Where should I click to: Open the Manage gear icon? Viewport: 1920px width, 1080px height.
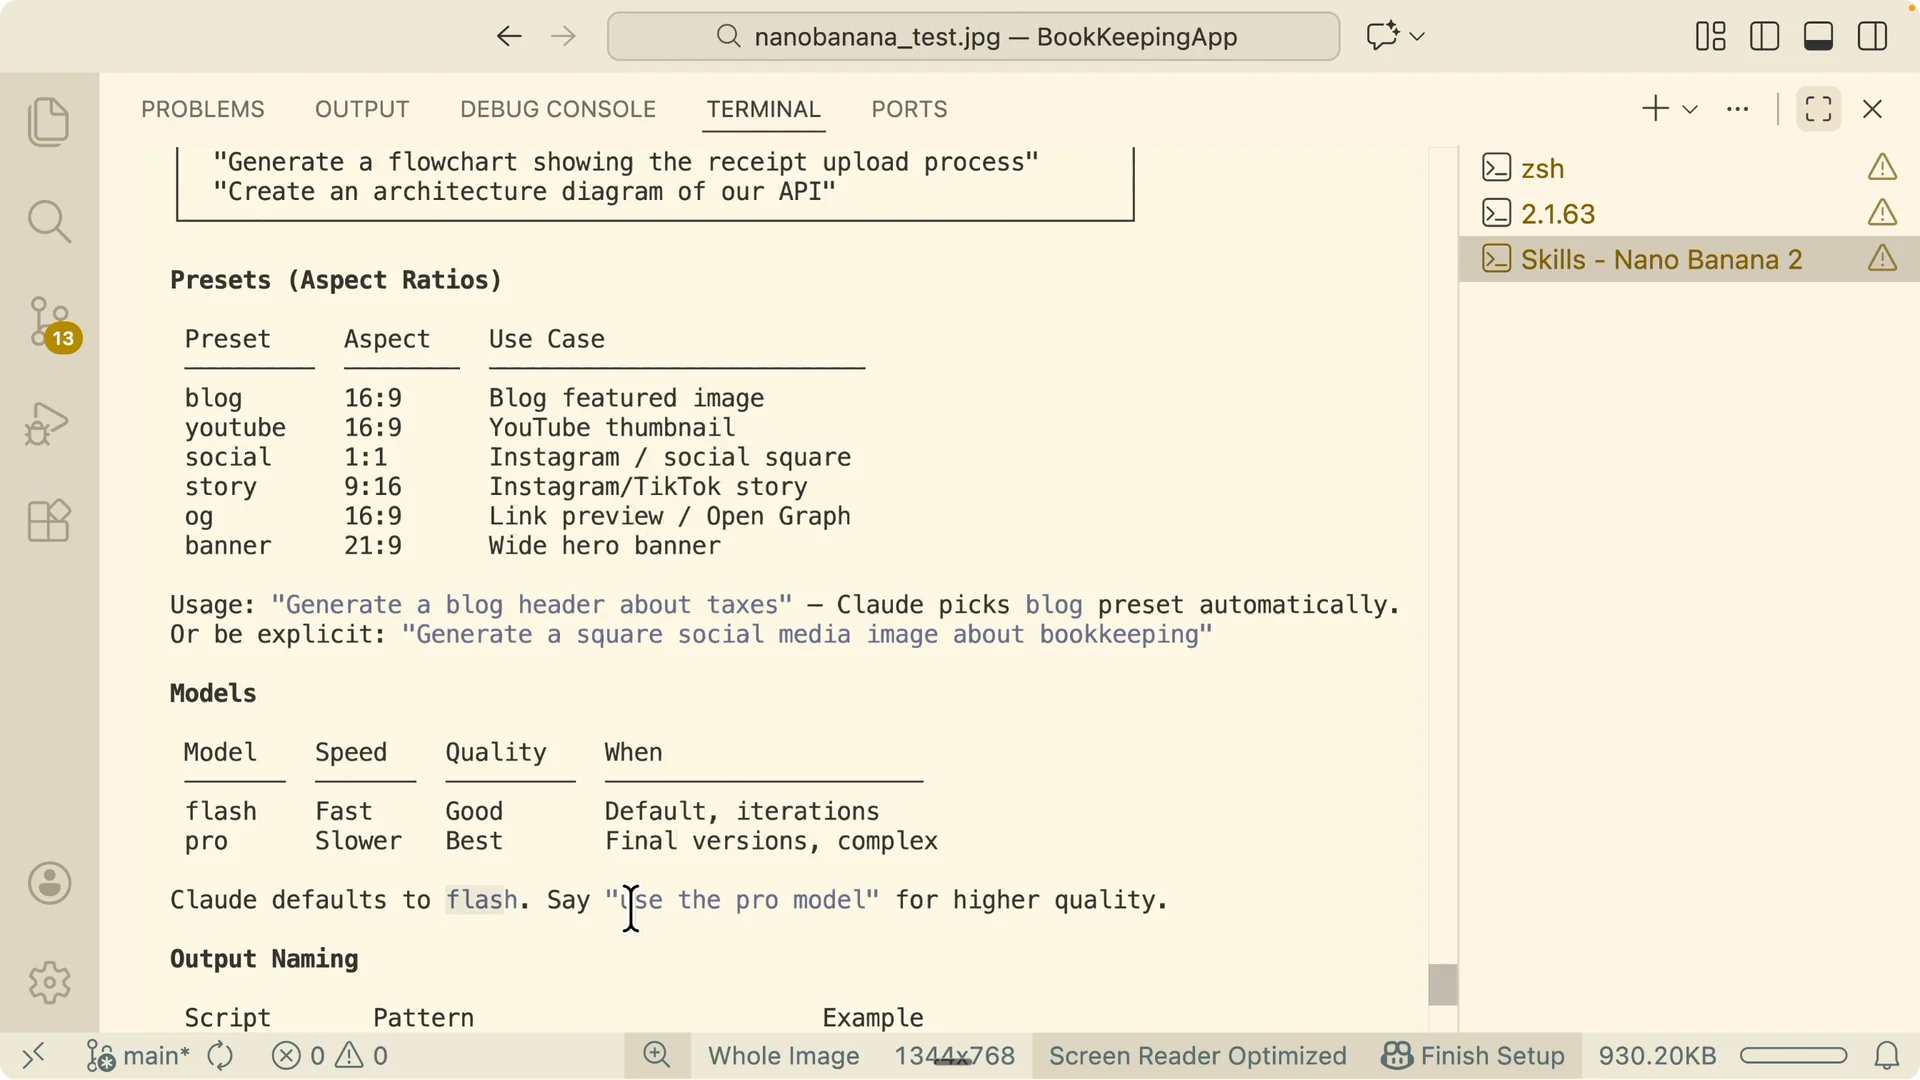pos(49,982)
